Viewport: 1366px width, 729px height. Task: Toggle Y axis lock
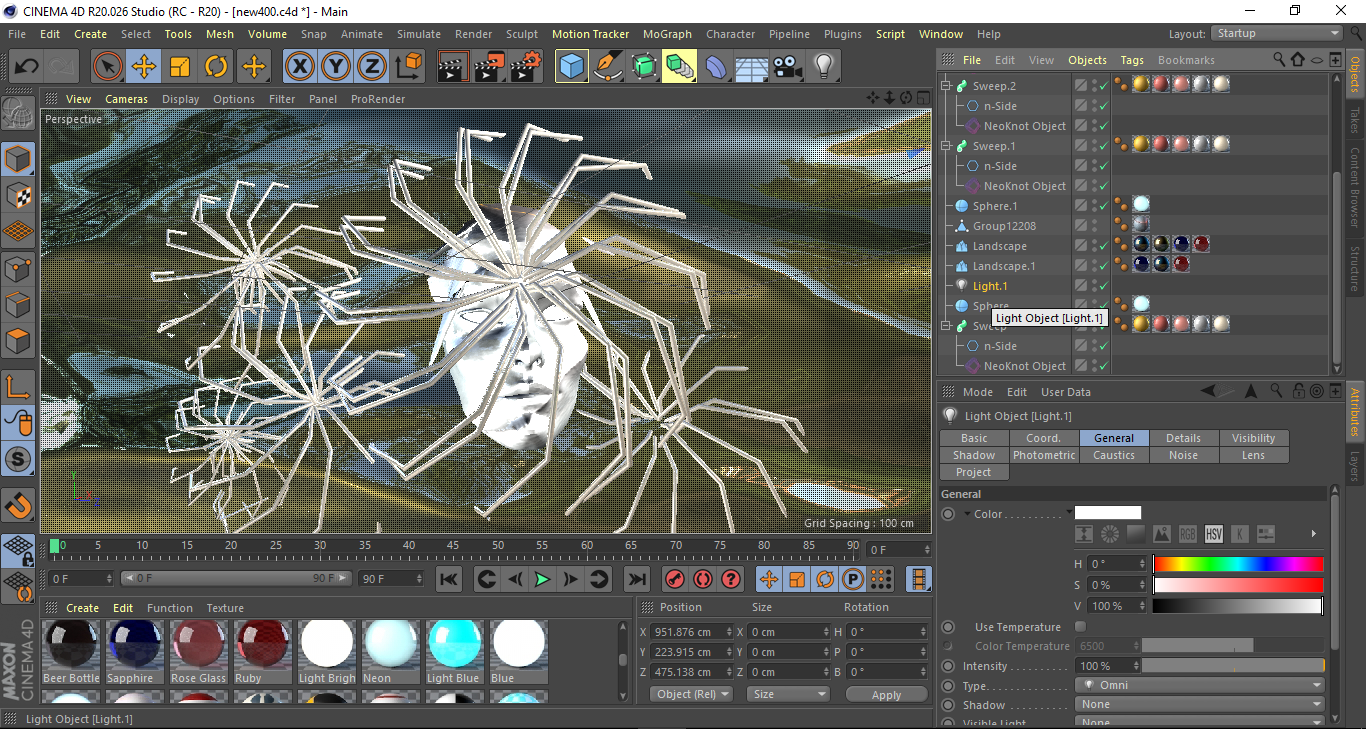point(336,67)
